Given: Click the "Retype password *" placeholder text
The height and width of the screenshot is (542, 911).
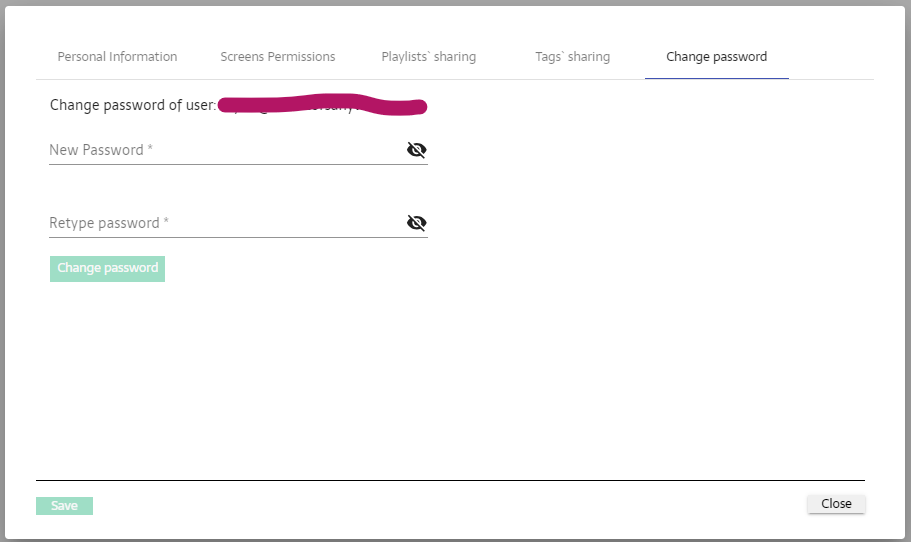Looking at the screenshot, I should 109,223.
